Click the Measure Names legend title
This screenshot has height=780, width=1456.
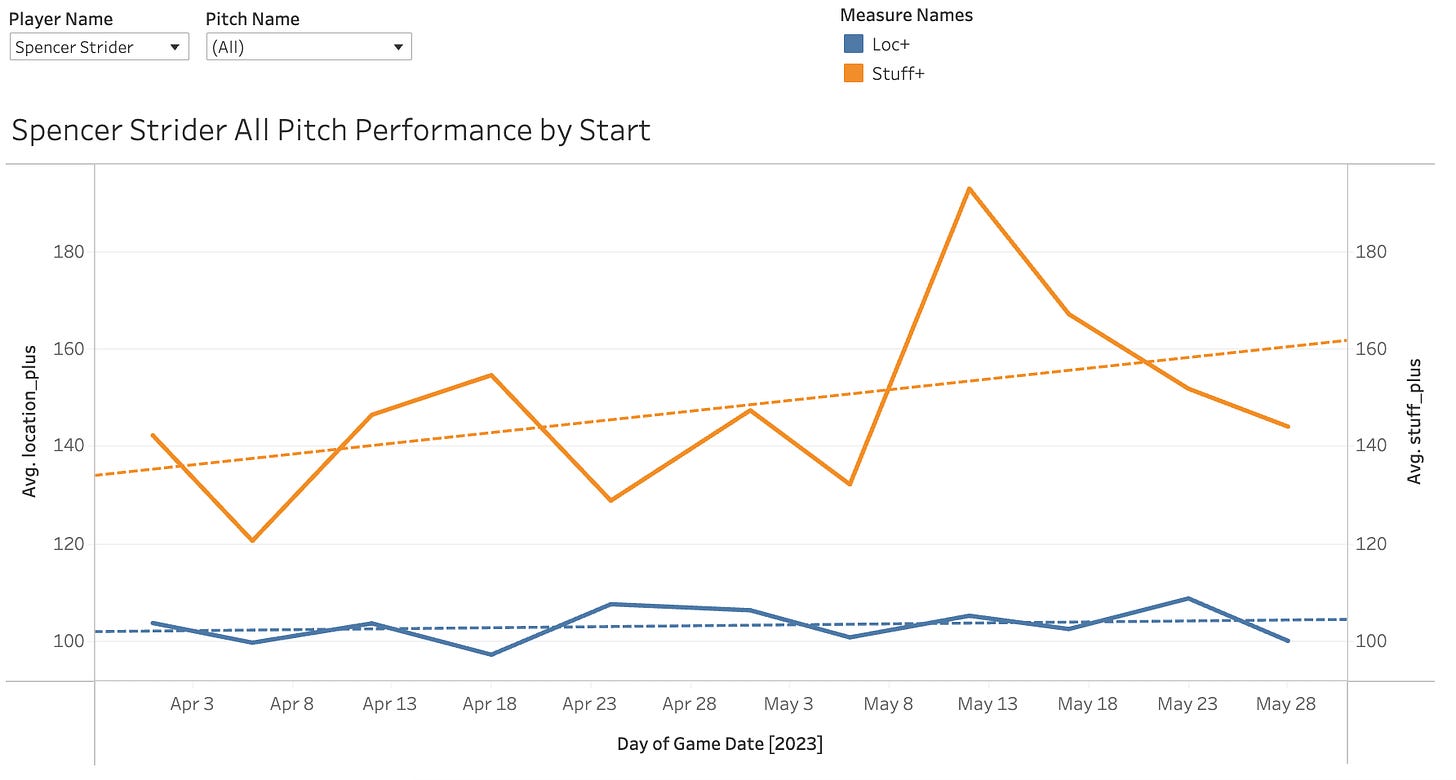click(906, 15)
